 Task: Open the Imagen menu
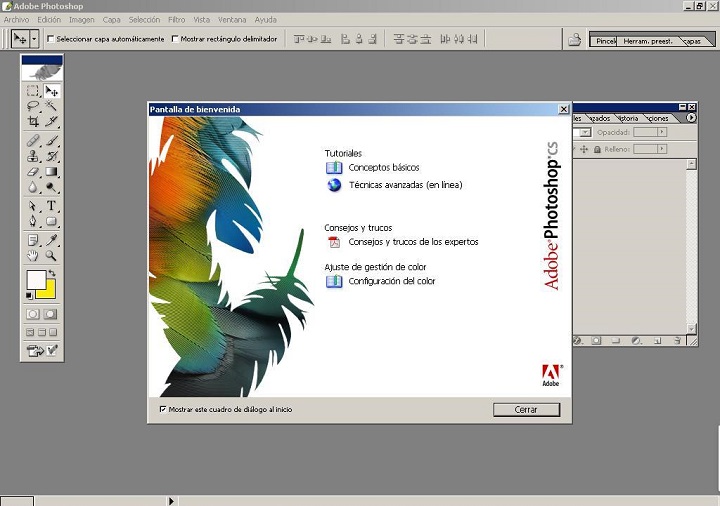(81, 20)
